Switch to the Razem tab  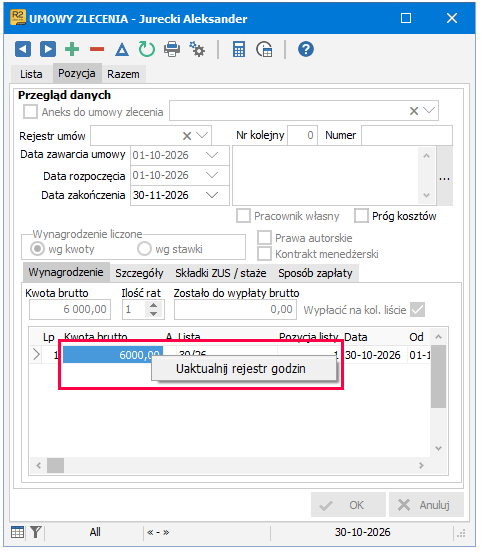coord(123,74)
